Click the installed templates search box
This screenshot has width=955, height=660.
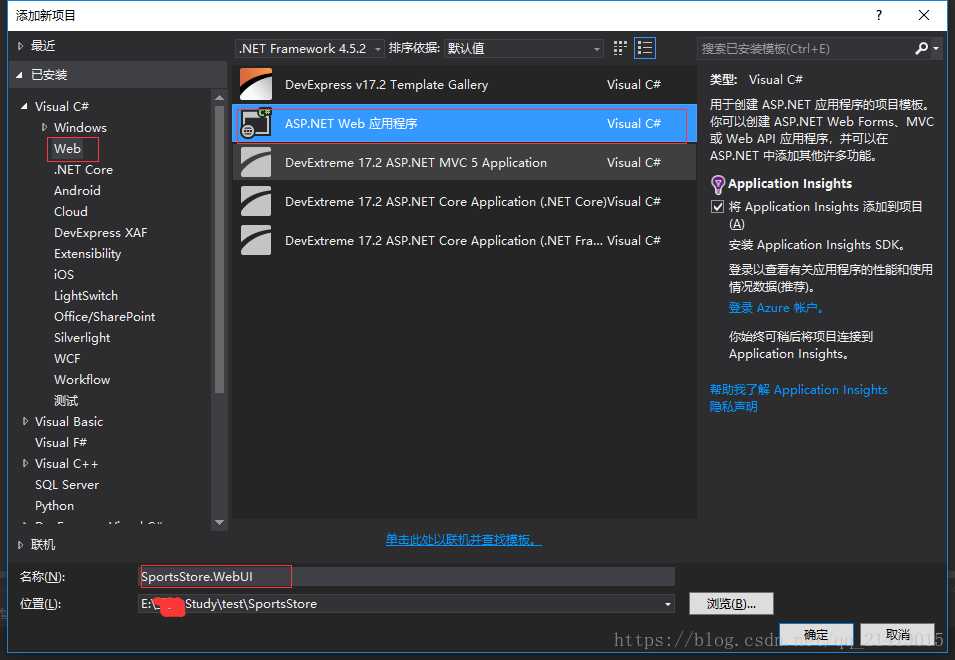805,48
